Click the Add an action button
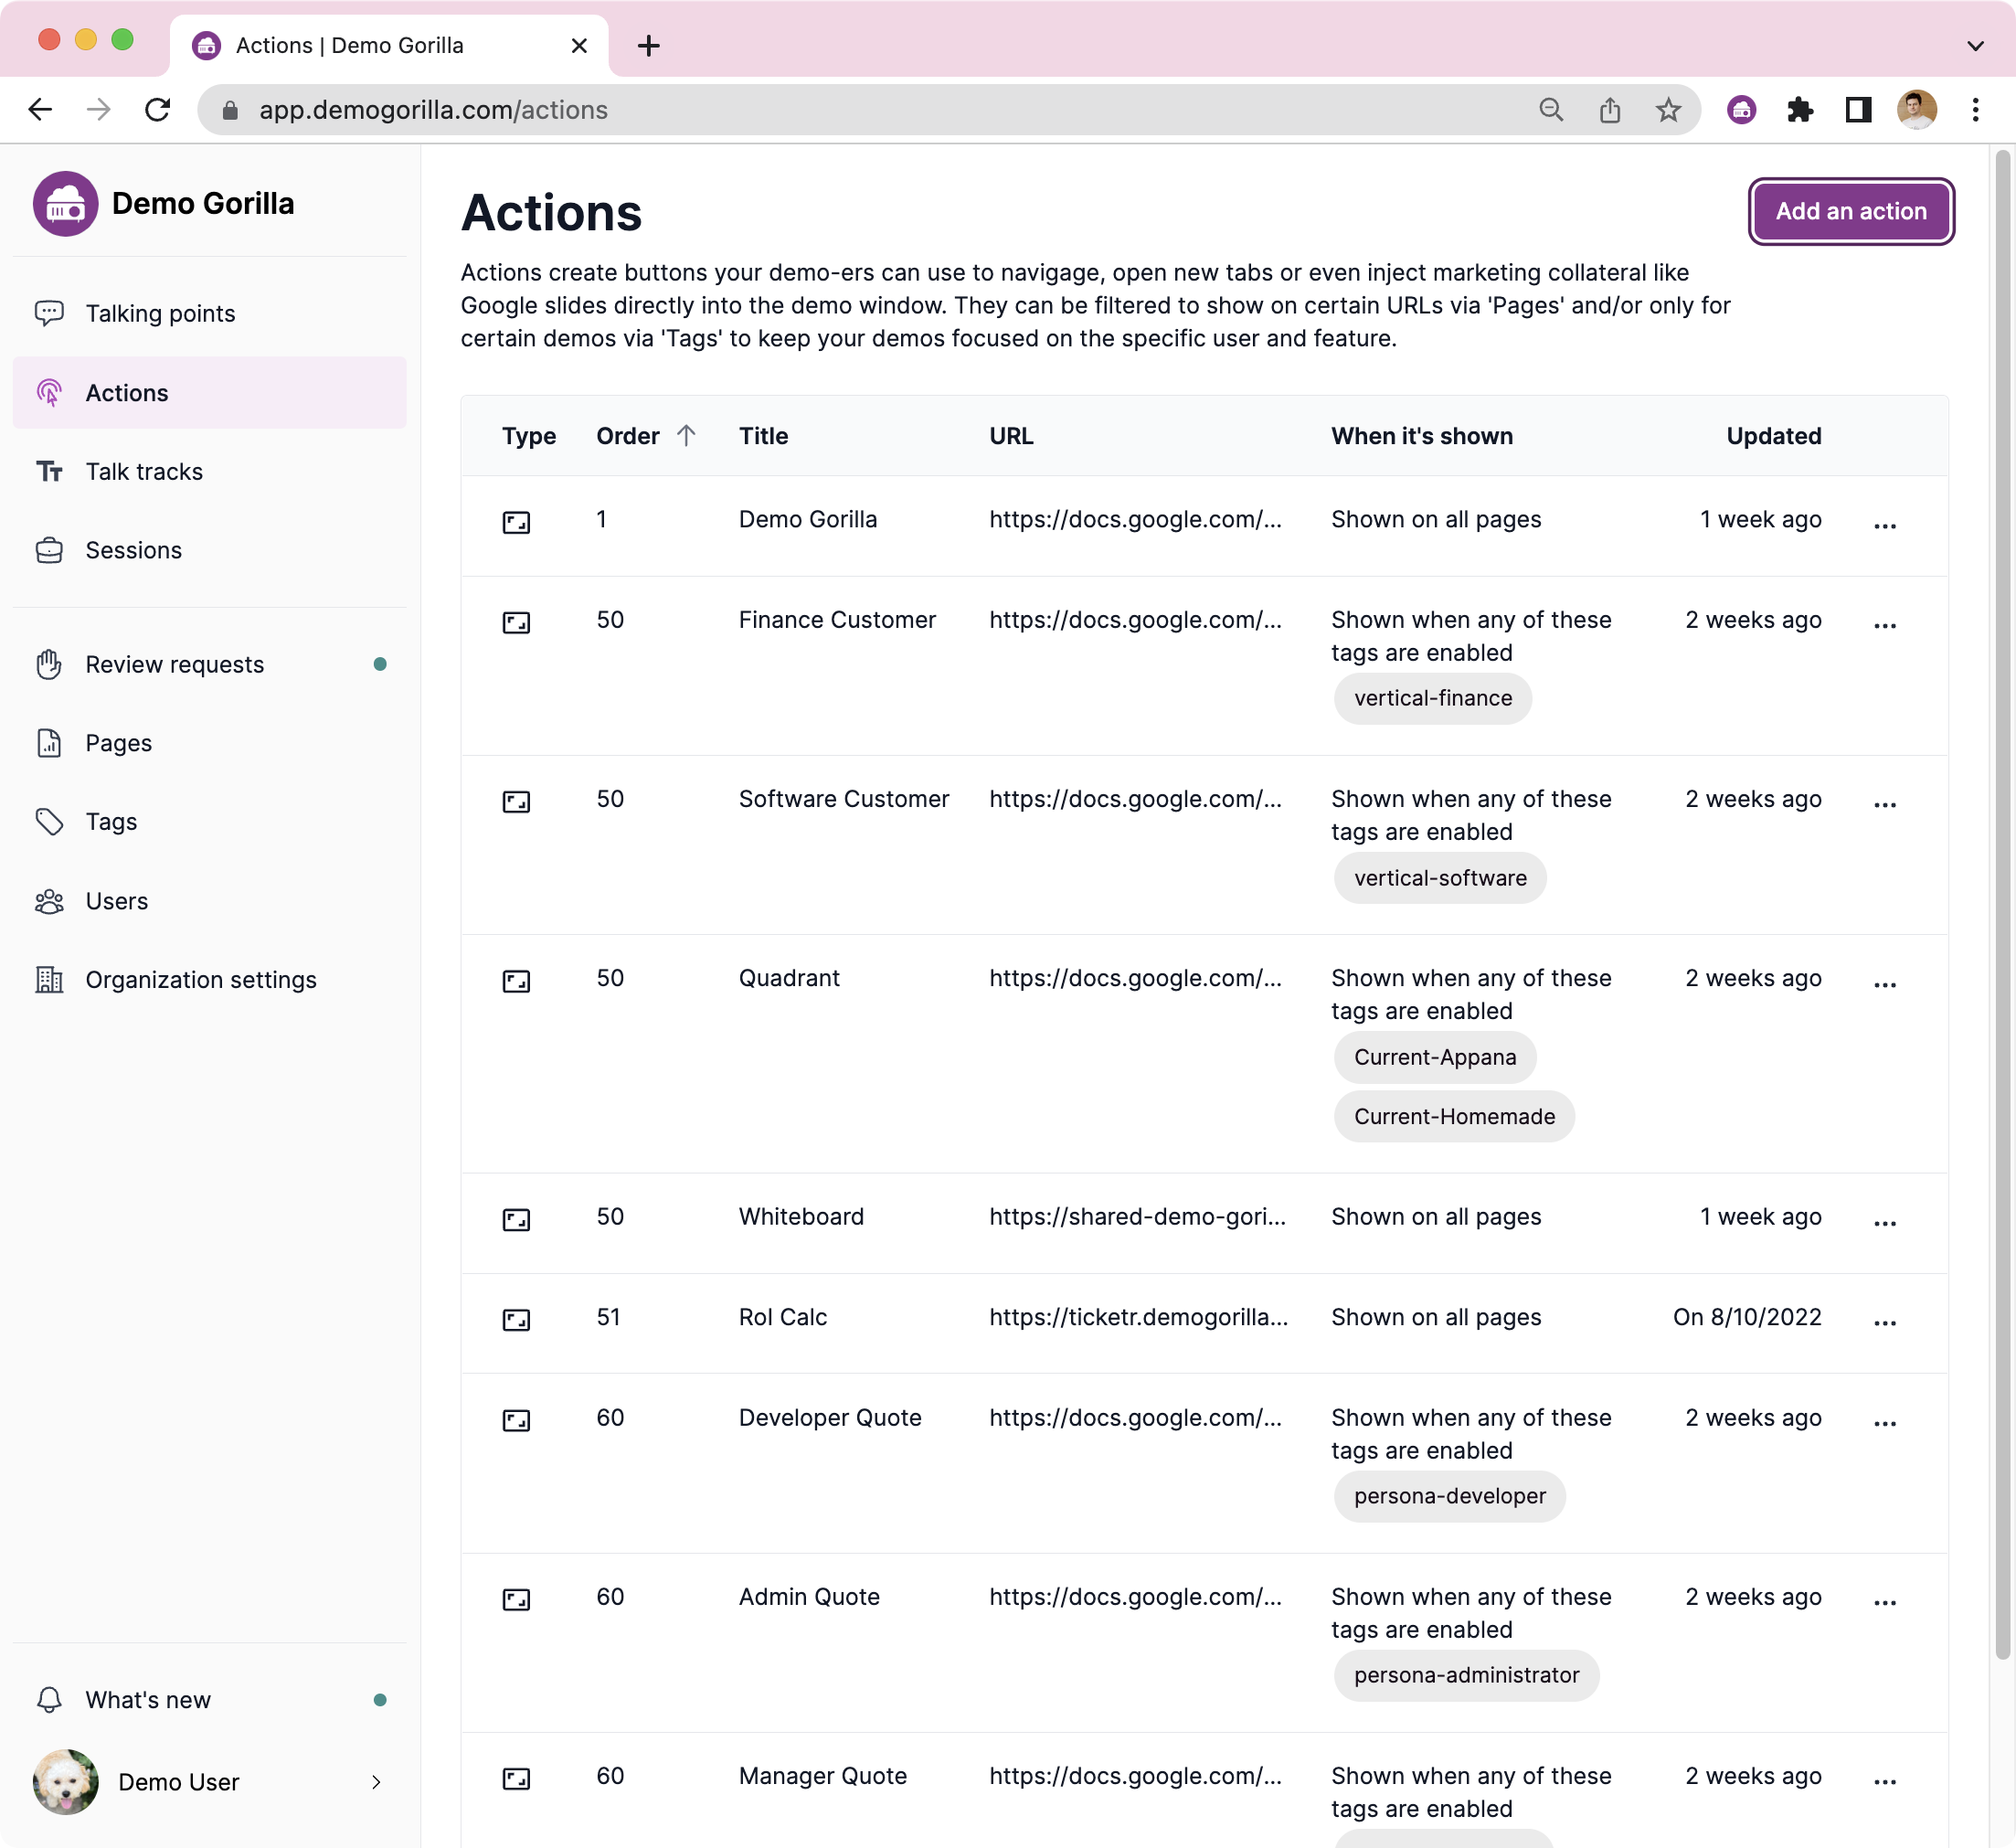 (1850, 211)
